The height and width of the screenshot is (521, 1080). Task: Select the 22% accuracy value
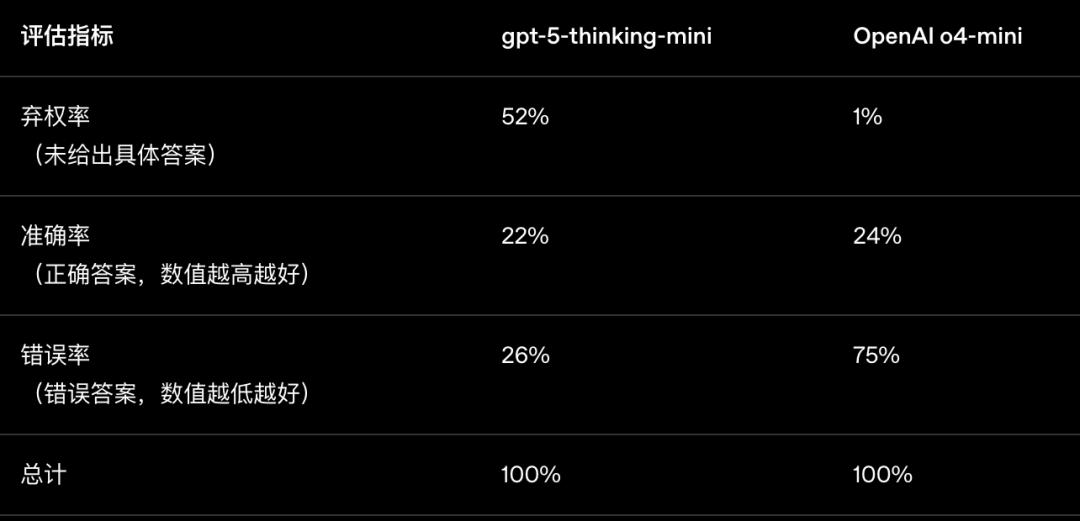pos(525,236)
